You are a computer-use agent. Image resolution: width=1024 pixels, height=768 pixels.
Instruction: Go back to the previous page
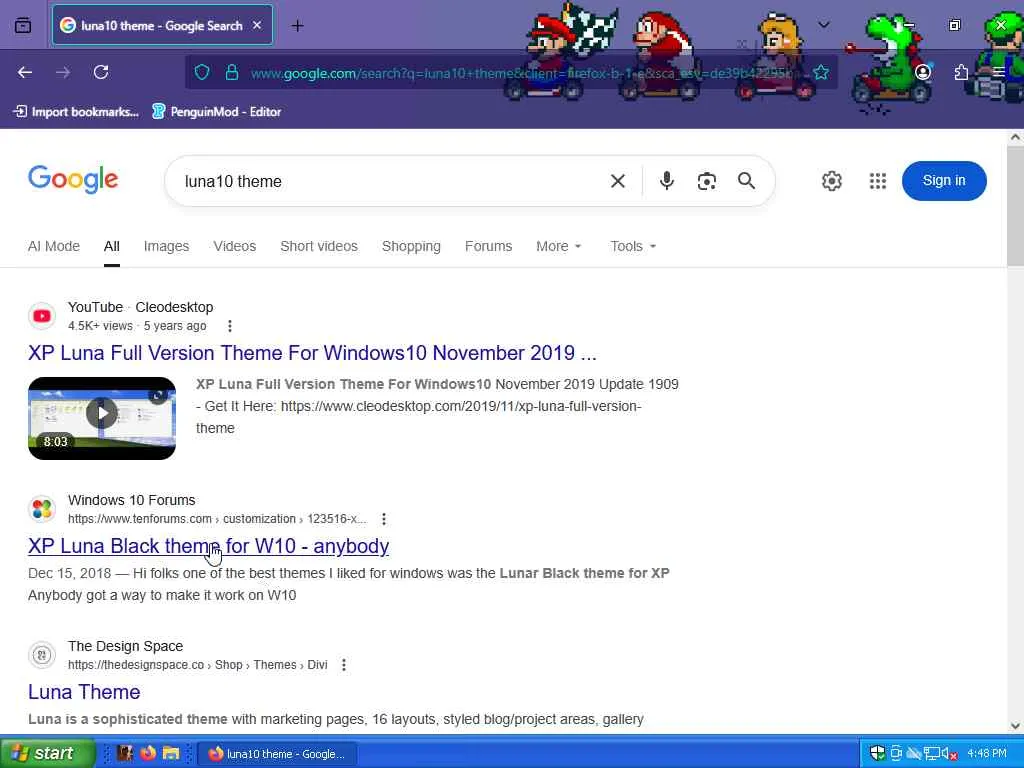(x=25, y=72)
